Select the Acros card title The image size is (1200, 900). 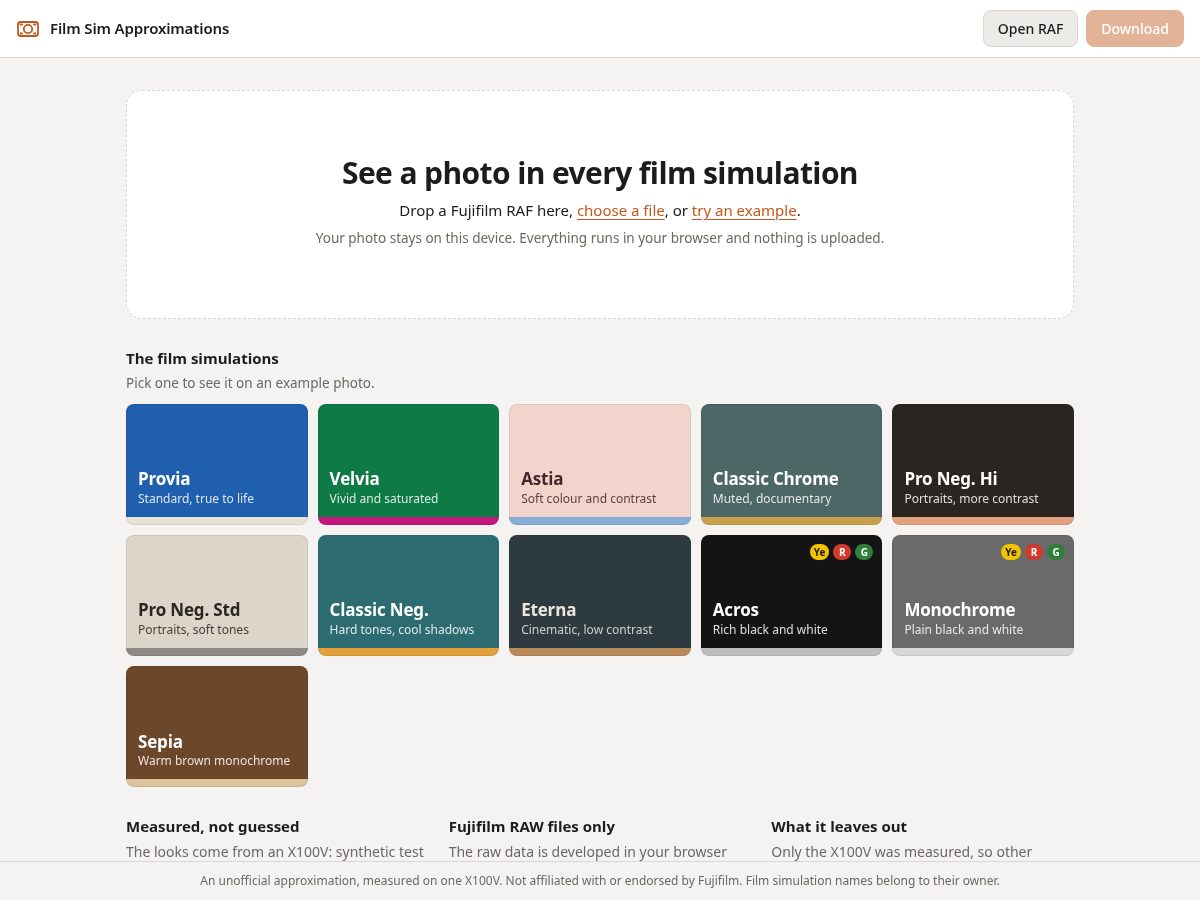coord(736,610)
